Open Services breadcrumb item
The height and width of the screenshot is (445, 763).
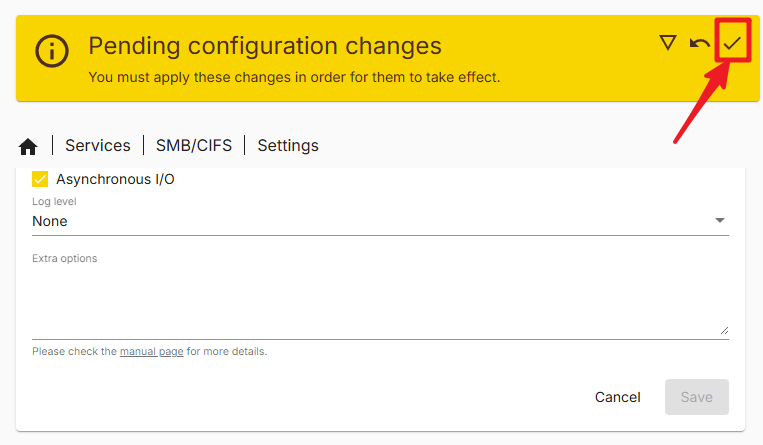pyautogui.click(x=98, y=146)
